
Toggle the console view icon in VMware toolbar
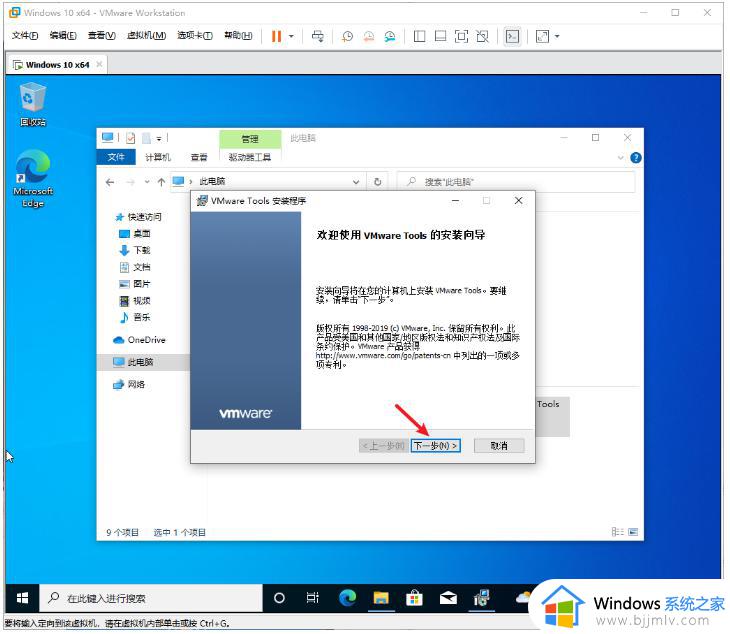512,36
